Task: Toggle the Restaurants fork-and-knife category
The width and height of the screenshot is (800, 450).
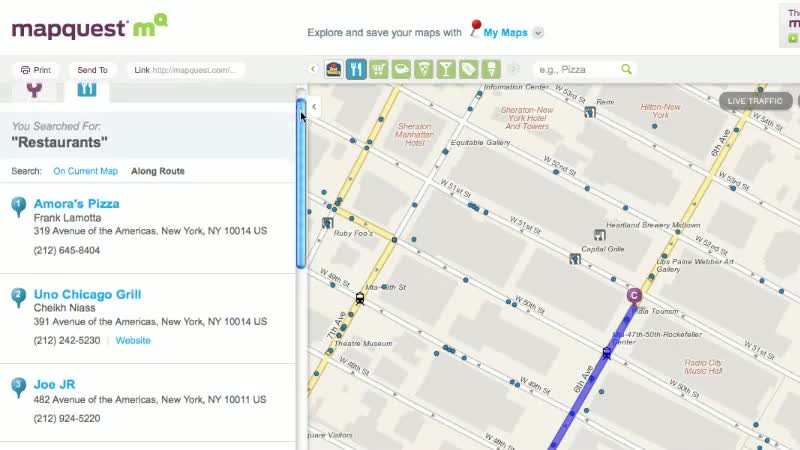Action: (356, 69)
